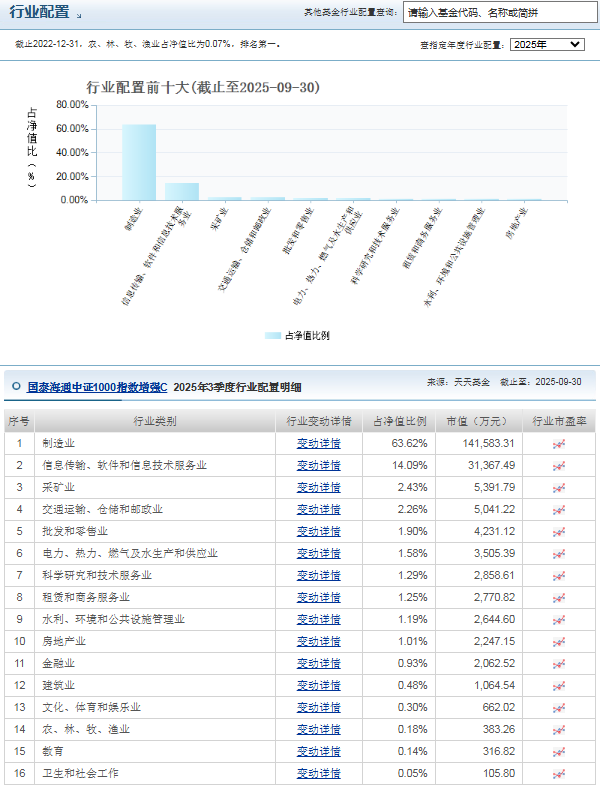Click the fund code search input field
This screenshot has height=788, width=600.
coord(500,13)
